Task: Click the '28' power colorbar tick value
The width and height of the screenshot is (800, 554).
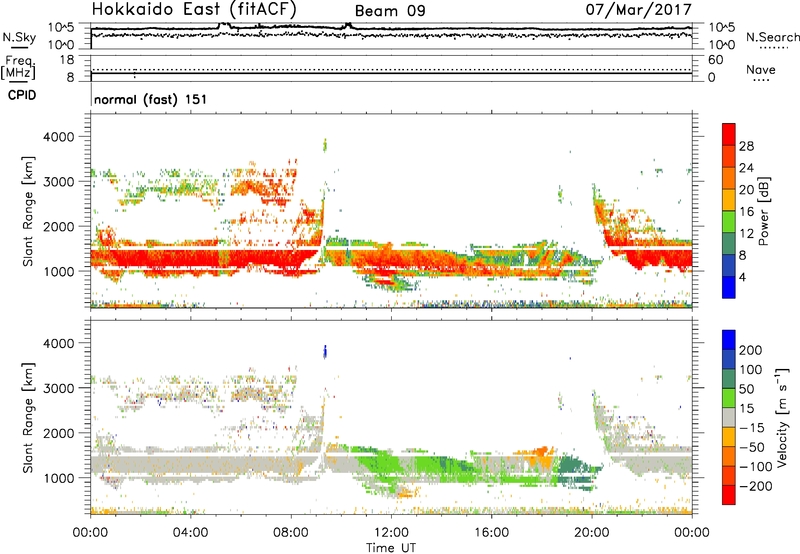Action: point(746,146)
